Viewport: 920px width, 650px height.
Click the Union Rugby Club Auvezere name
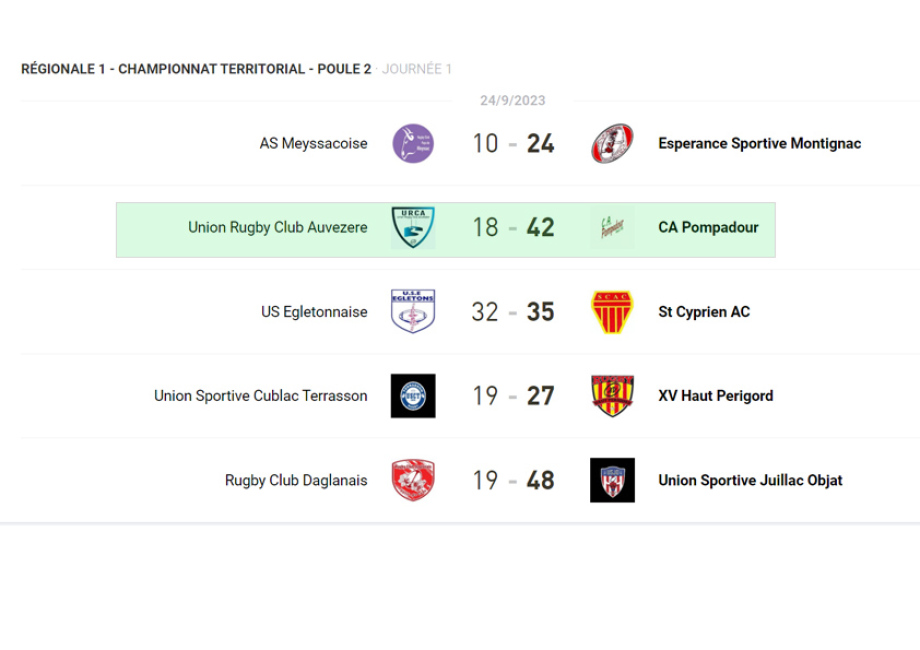point(277,228)
